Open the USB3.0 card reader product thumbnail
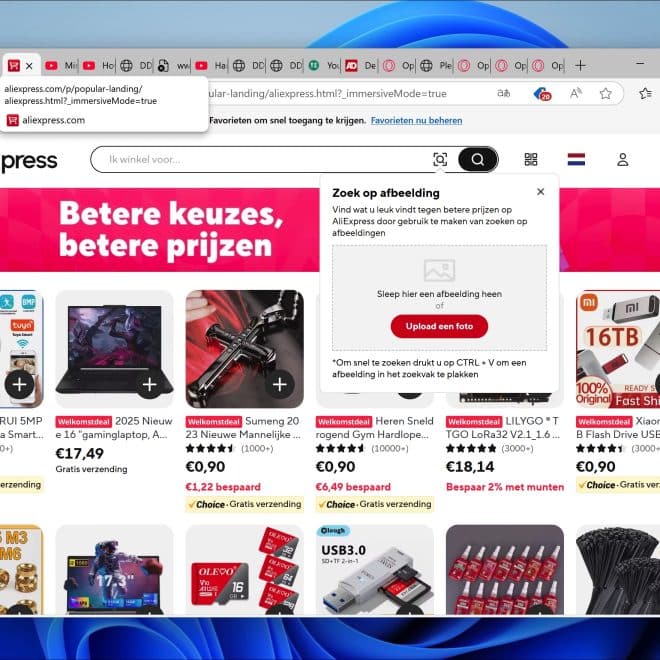Viewport: 660px width, 660px height. 375,570
